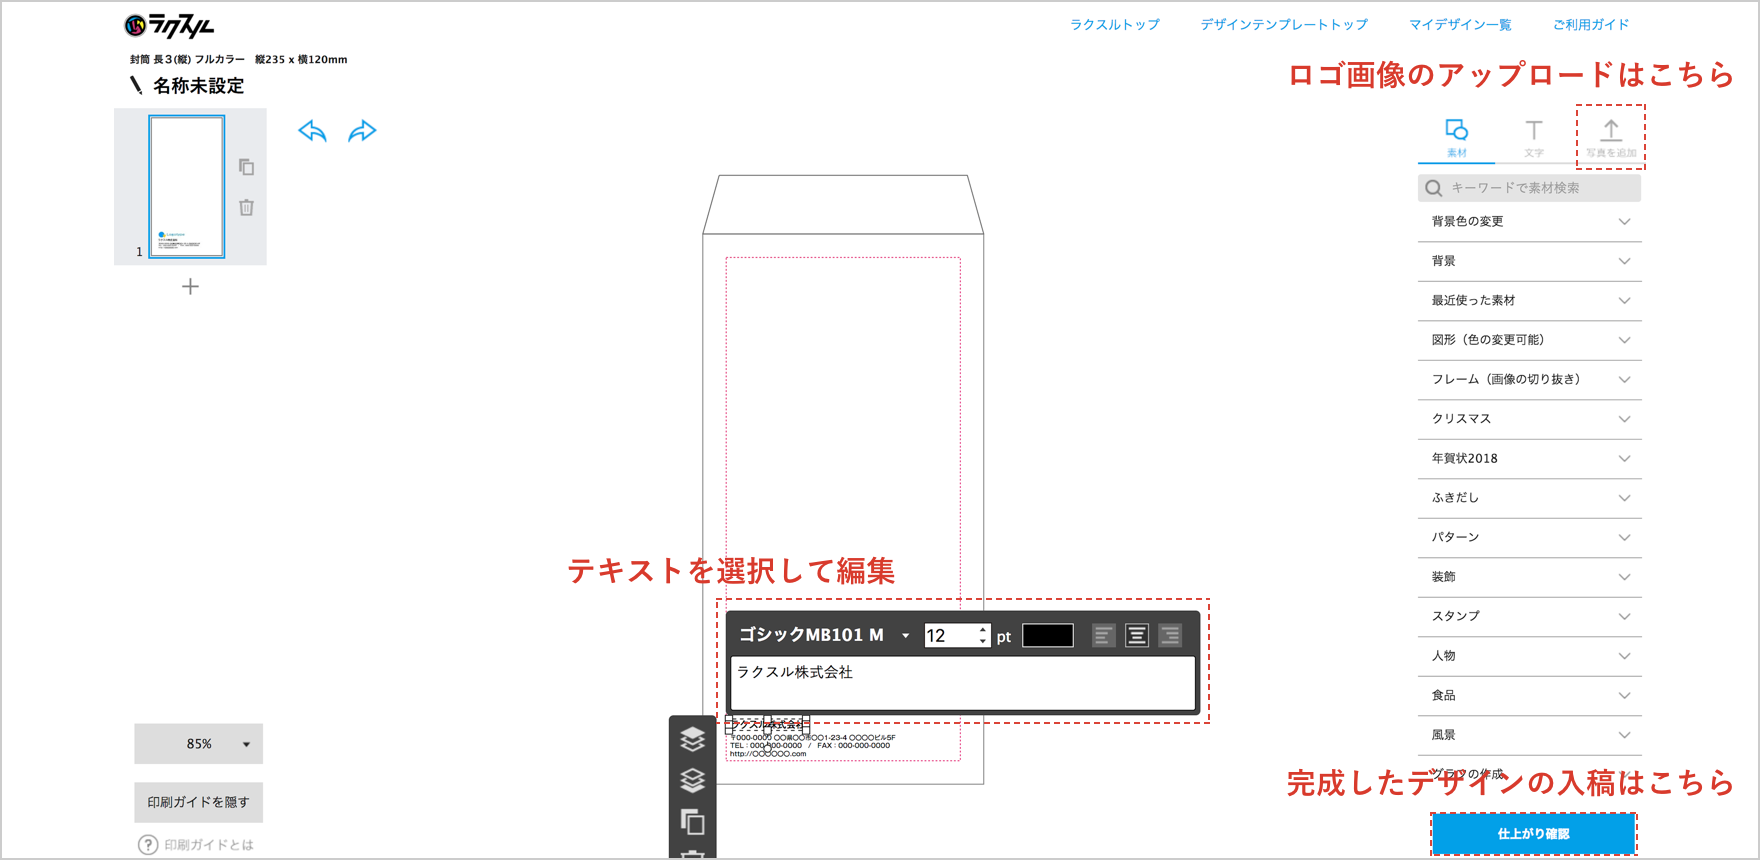1760x860 pixels.
Task: Expand クリスマス section
Action: click(x=1529, y=419)
